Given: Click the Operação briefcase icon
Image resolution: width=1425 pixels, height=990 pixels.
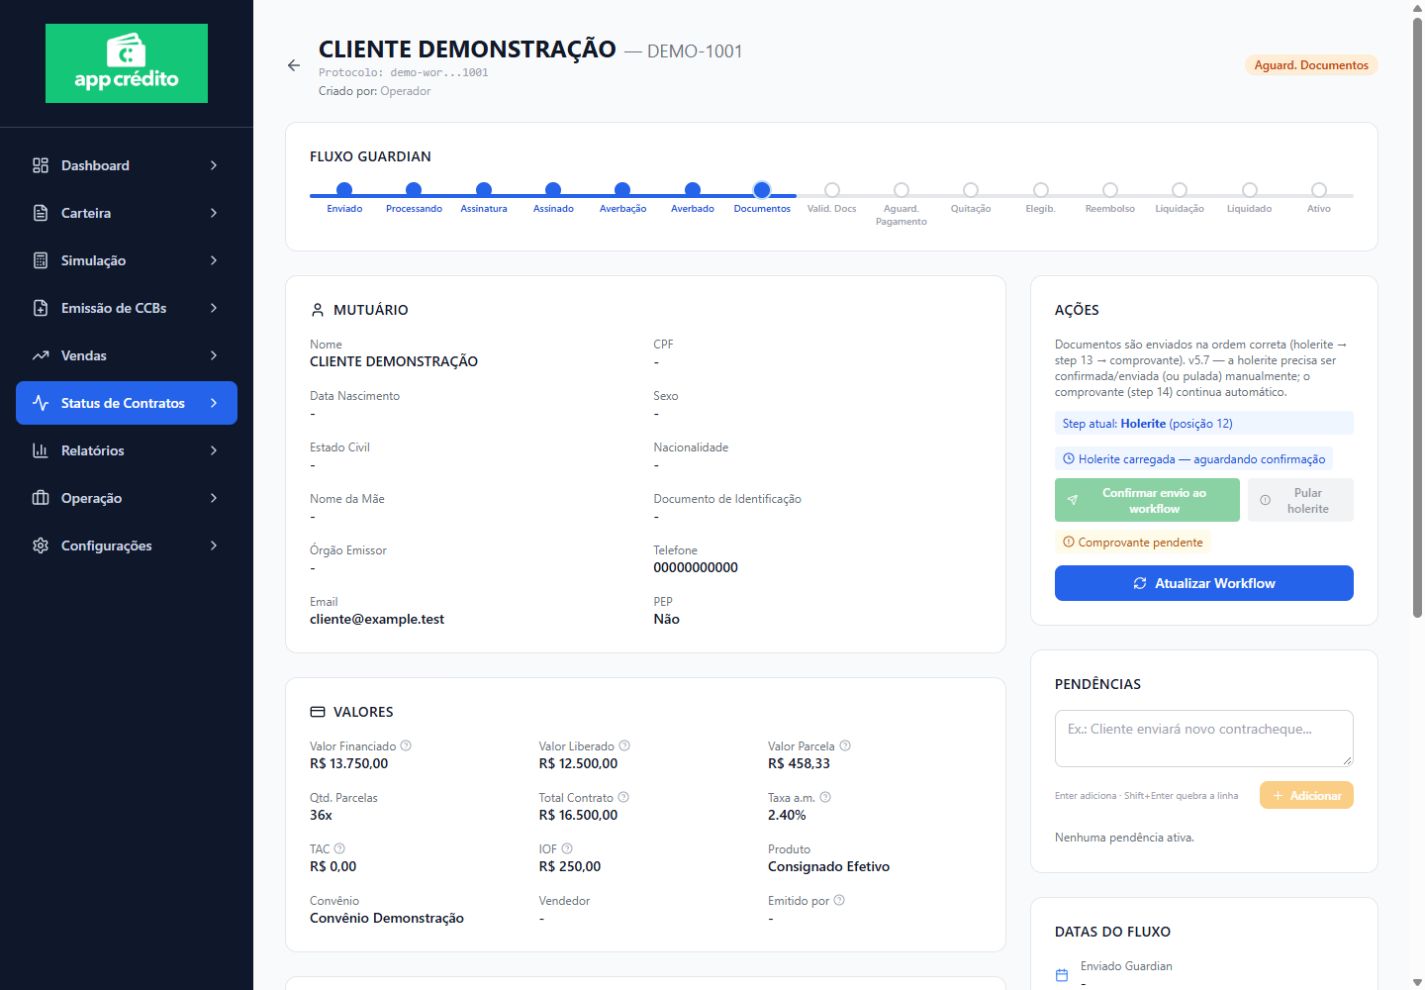Looking at the screenshot, I should pos(40,498).
